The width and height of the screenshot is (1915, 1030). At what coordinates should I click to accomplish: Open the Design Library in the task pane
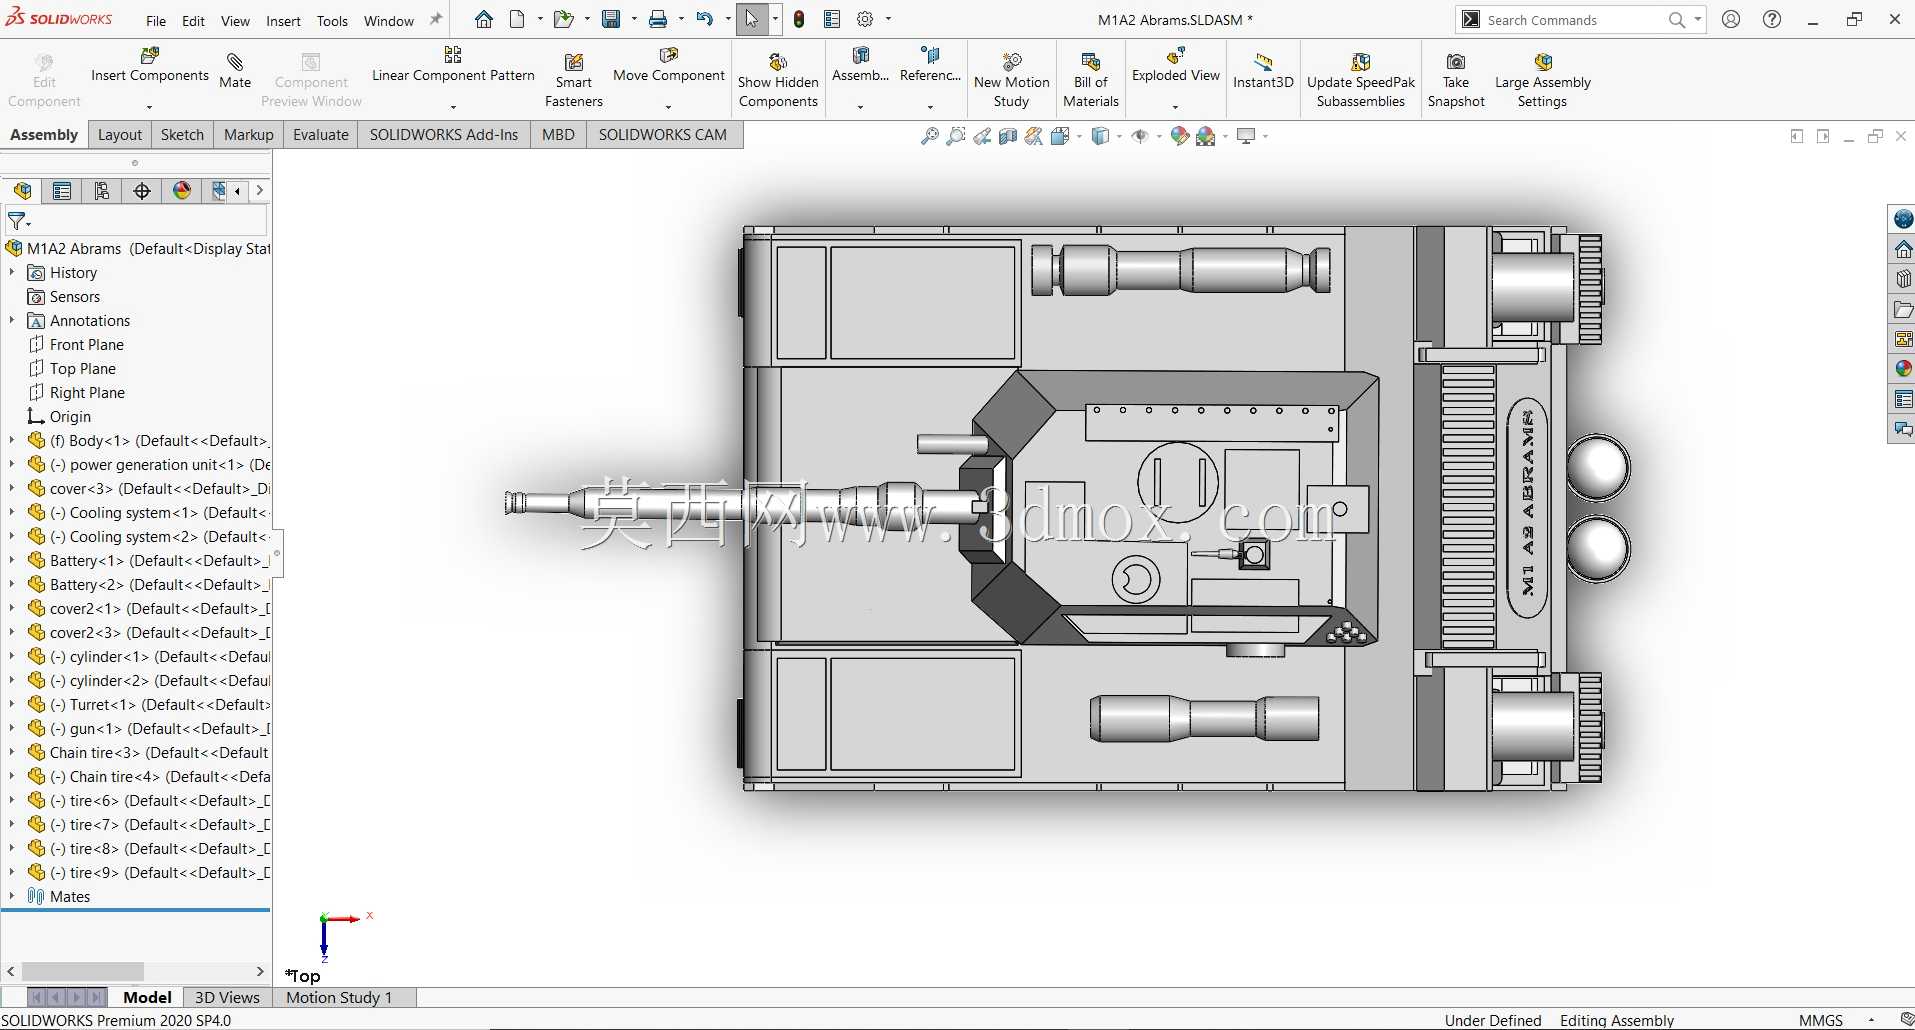[x=1903, y=279]
